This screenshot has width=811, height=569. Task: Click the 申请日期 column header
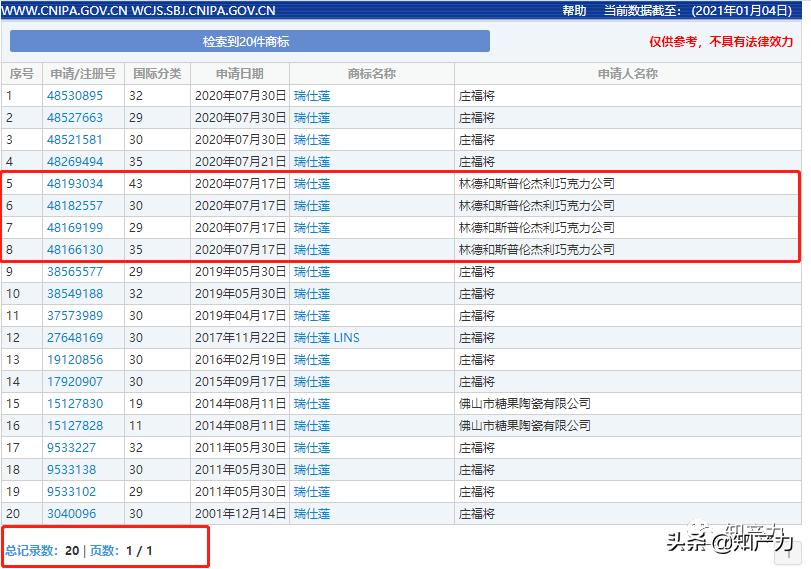pos(239,73)
